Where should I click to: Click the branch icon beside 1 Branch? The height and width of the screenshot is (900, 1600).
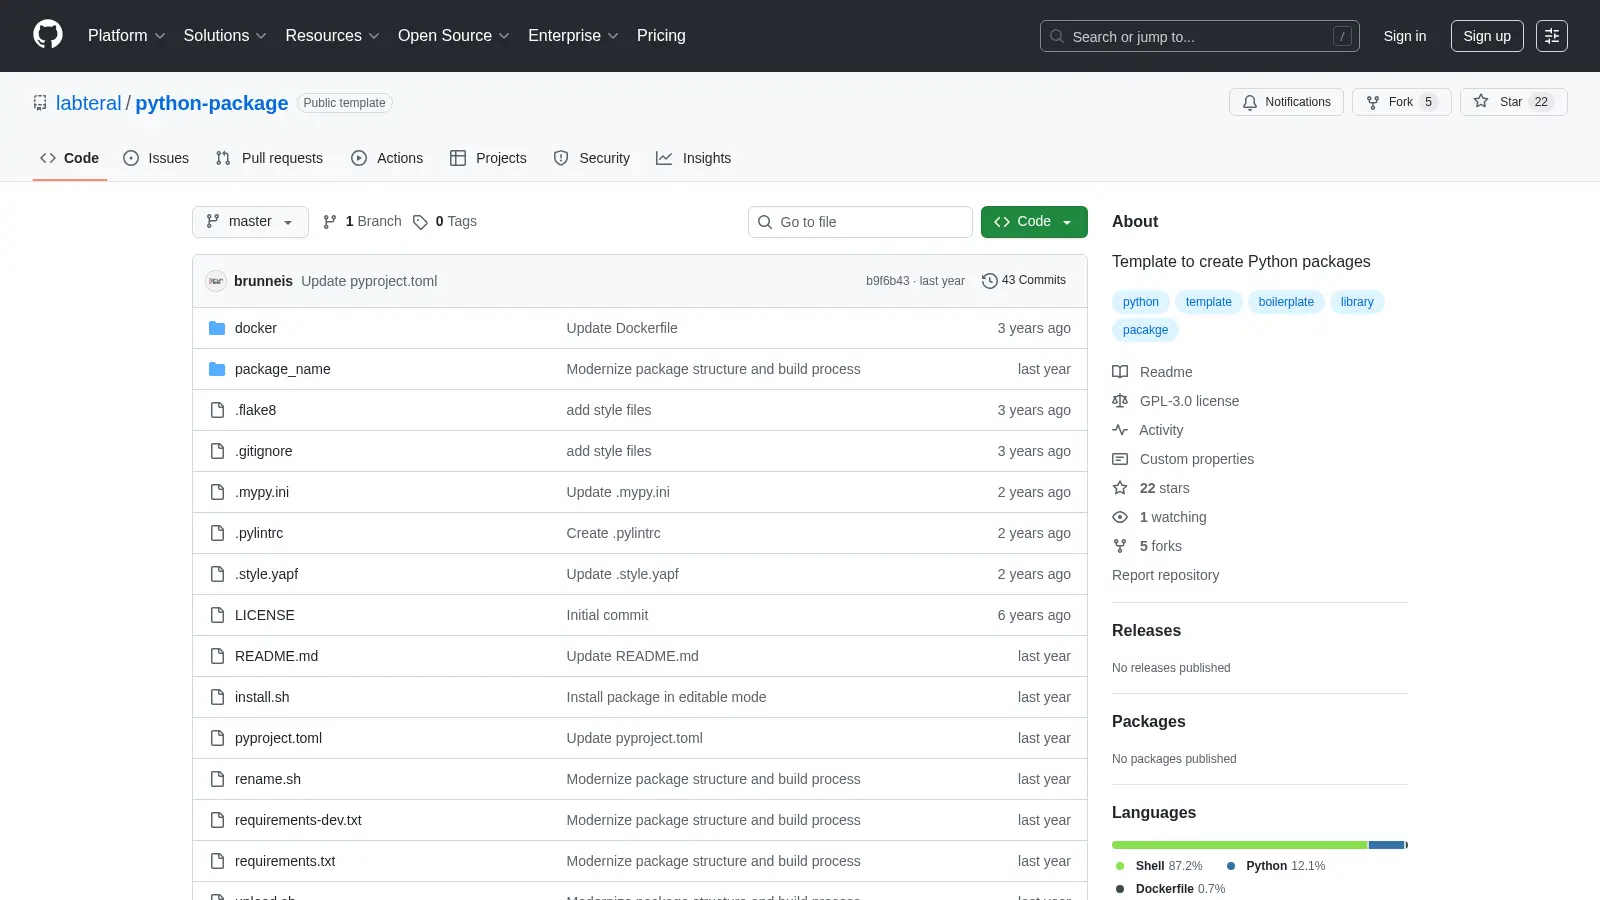[330, 222]
